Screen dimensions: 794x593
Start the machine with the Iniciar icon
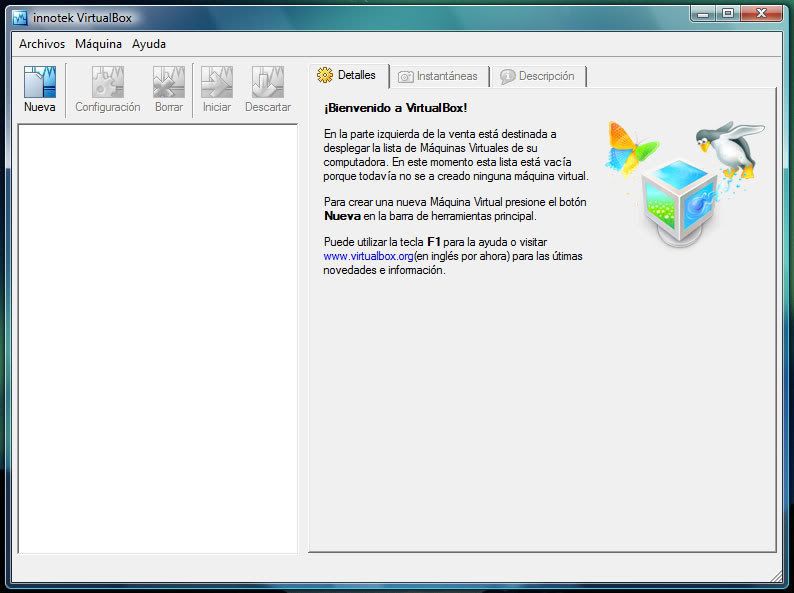[217, 89]
